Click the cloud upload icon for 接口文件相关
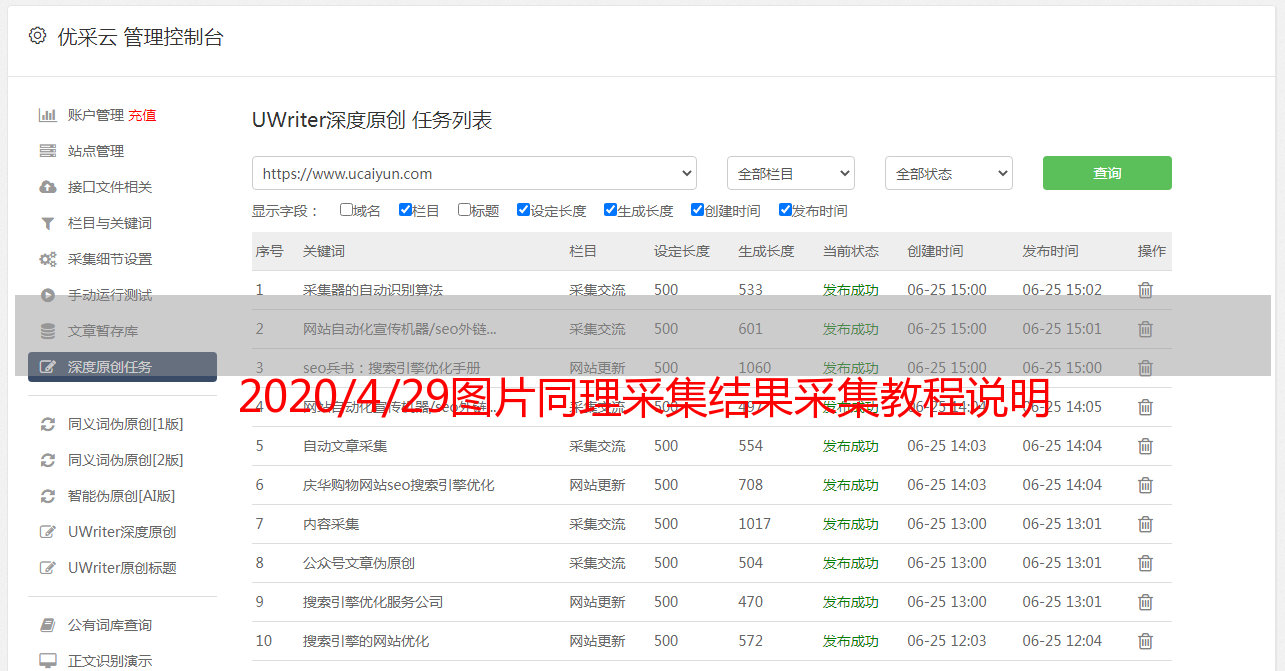Viewport: 1285px width, 671px height. 47,187
